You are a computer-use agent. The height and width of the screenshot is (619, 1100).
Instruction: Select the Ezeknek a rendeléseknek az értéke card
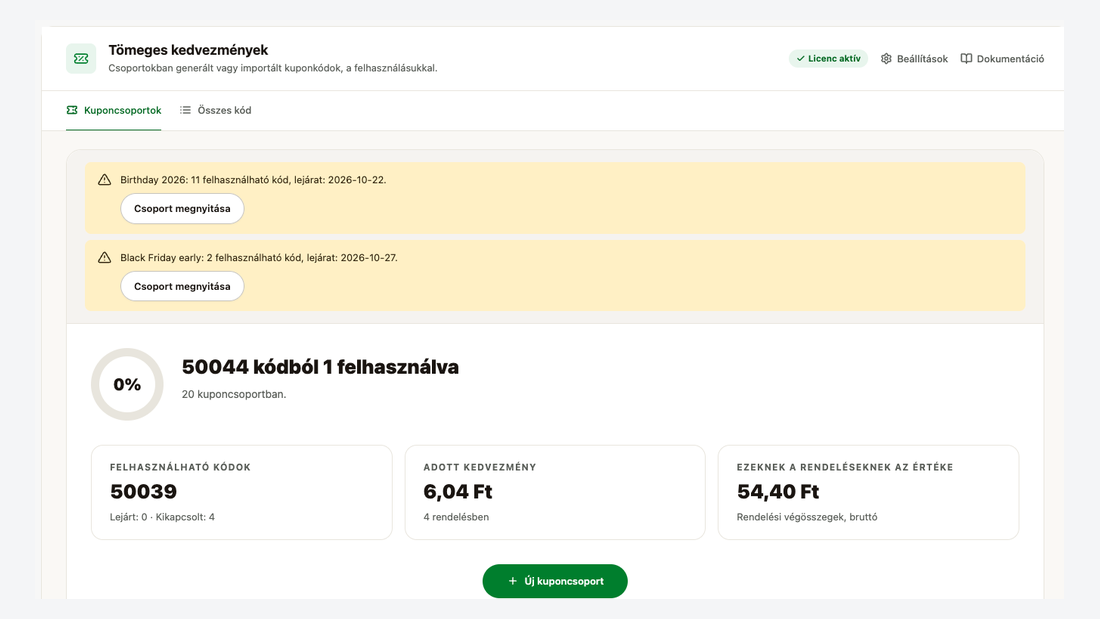[868, 492]
